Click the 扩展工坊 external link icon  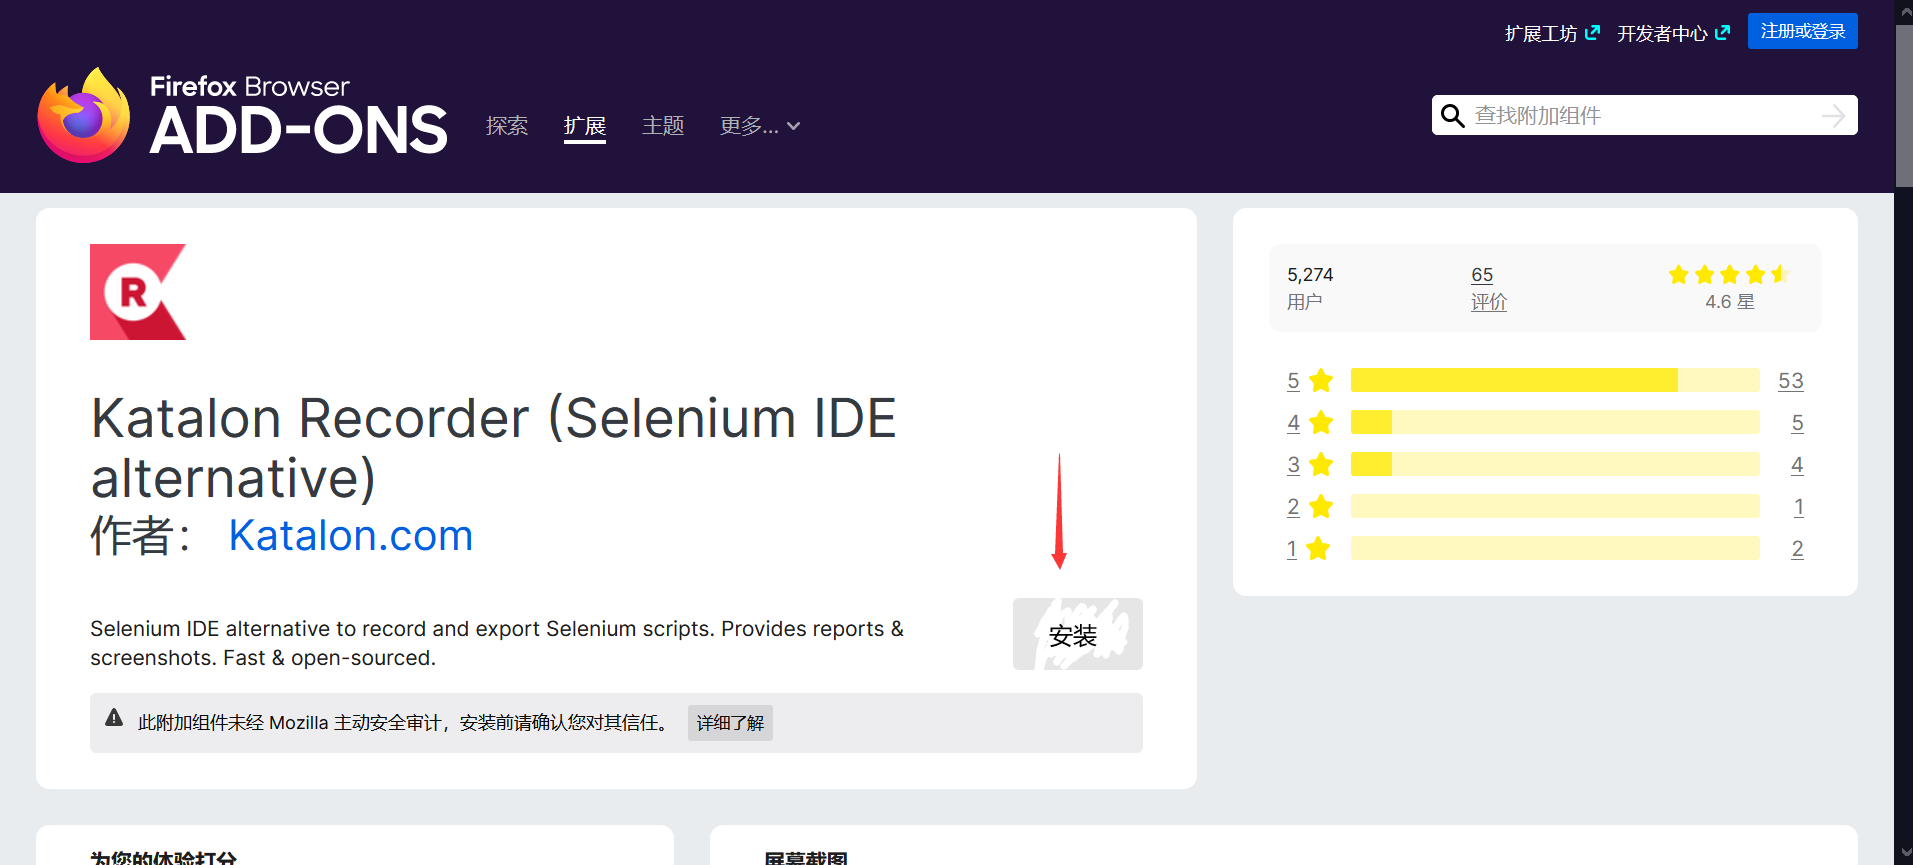coord(1592,33)
